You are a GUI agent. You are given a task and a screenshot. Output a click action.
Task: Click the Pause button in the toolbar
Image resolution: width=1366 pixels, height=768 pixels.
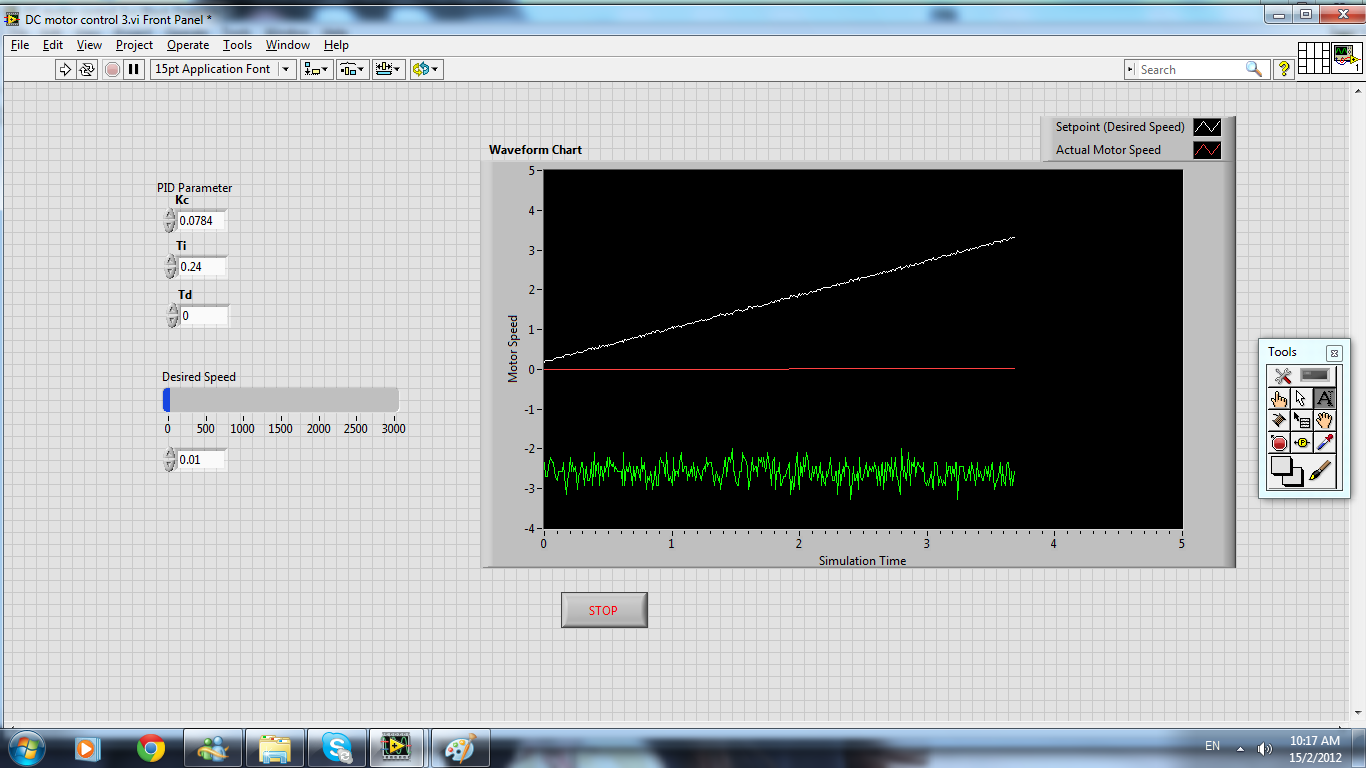pos(134,69)
